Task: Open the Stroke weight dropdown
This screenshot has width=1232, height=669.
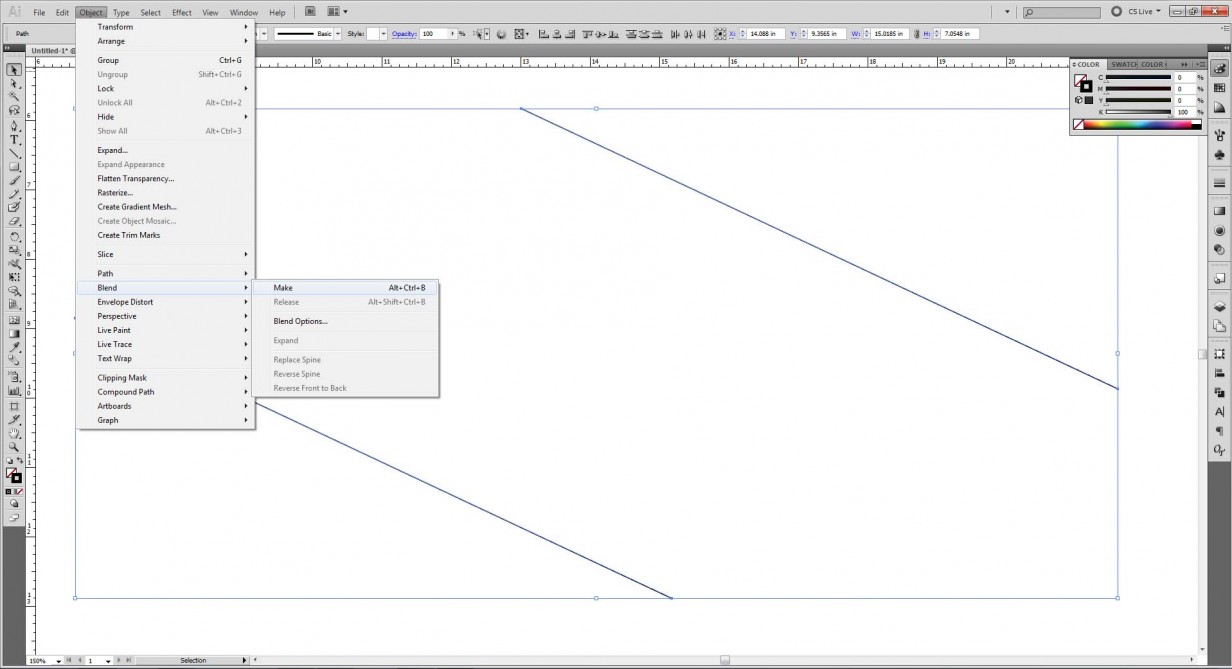Action: tap(263, 33)
